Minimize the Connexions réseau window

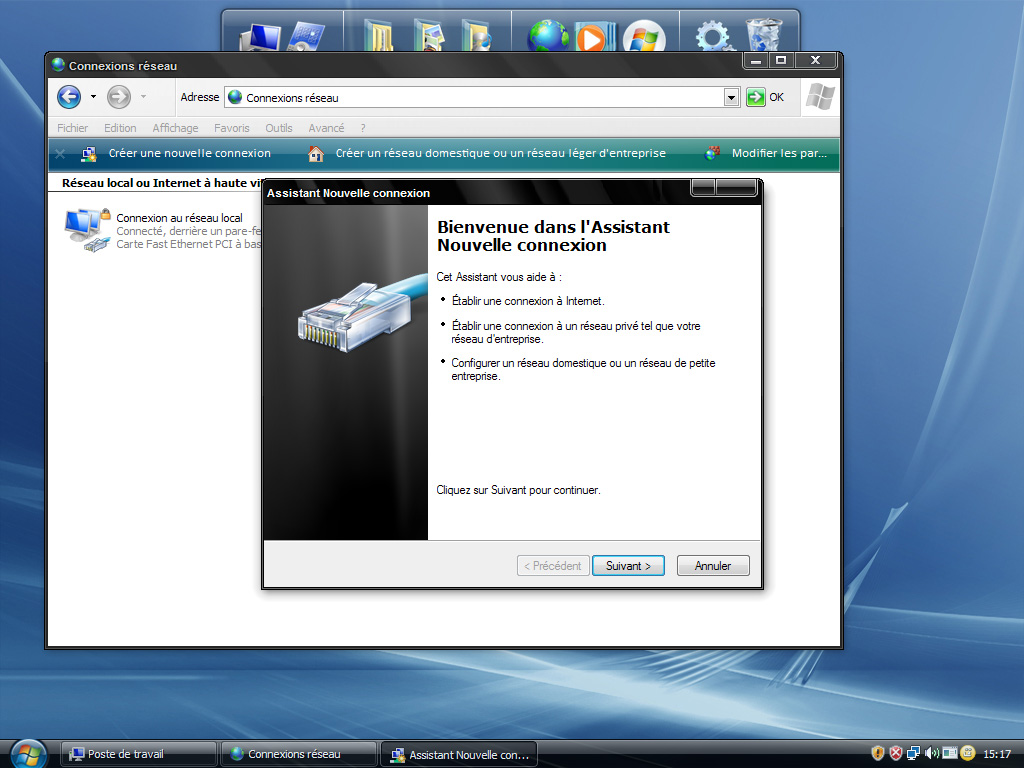[756, 61]
